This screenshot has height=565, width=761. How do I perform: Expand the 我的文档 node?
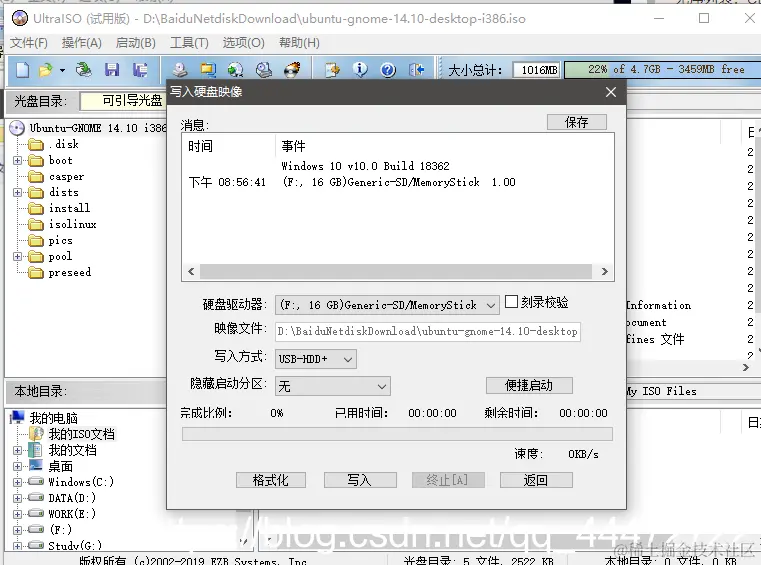point(17,450)
